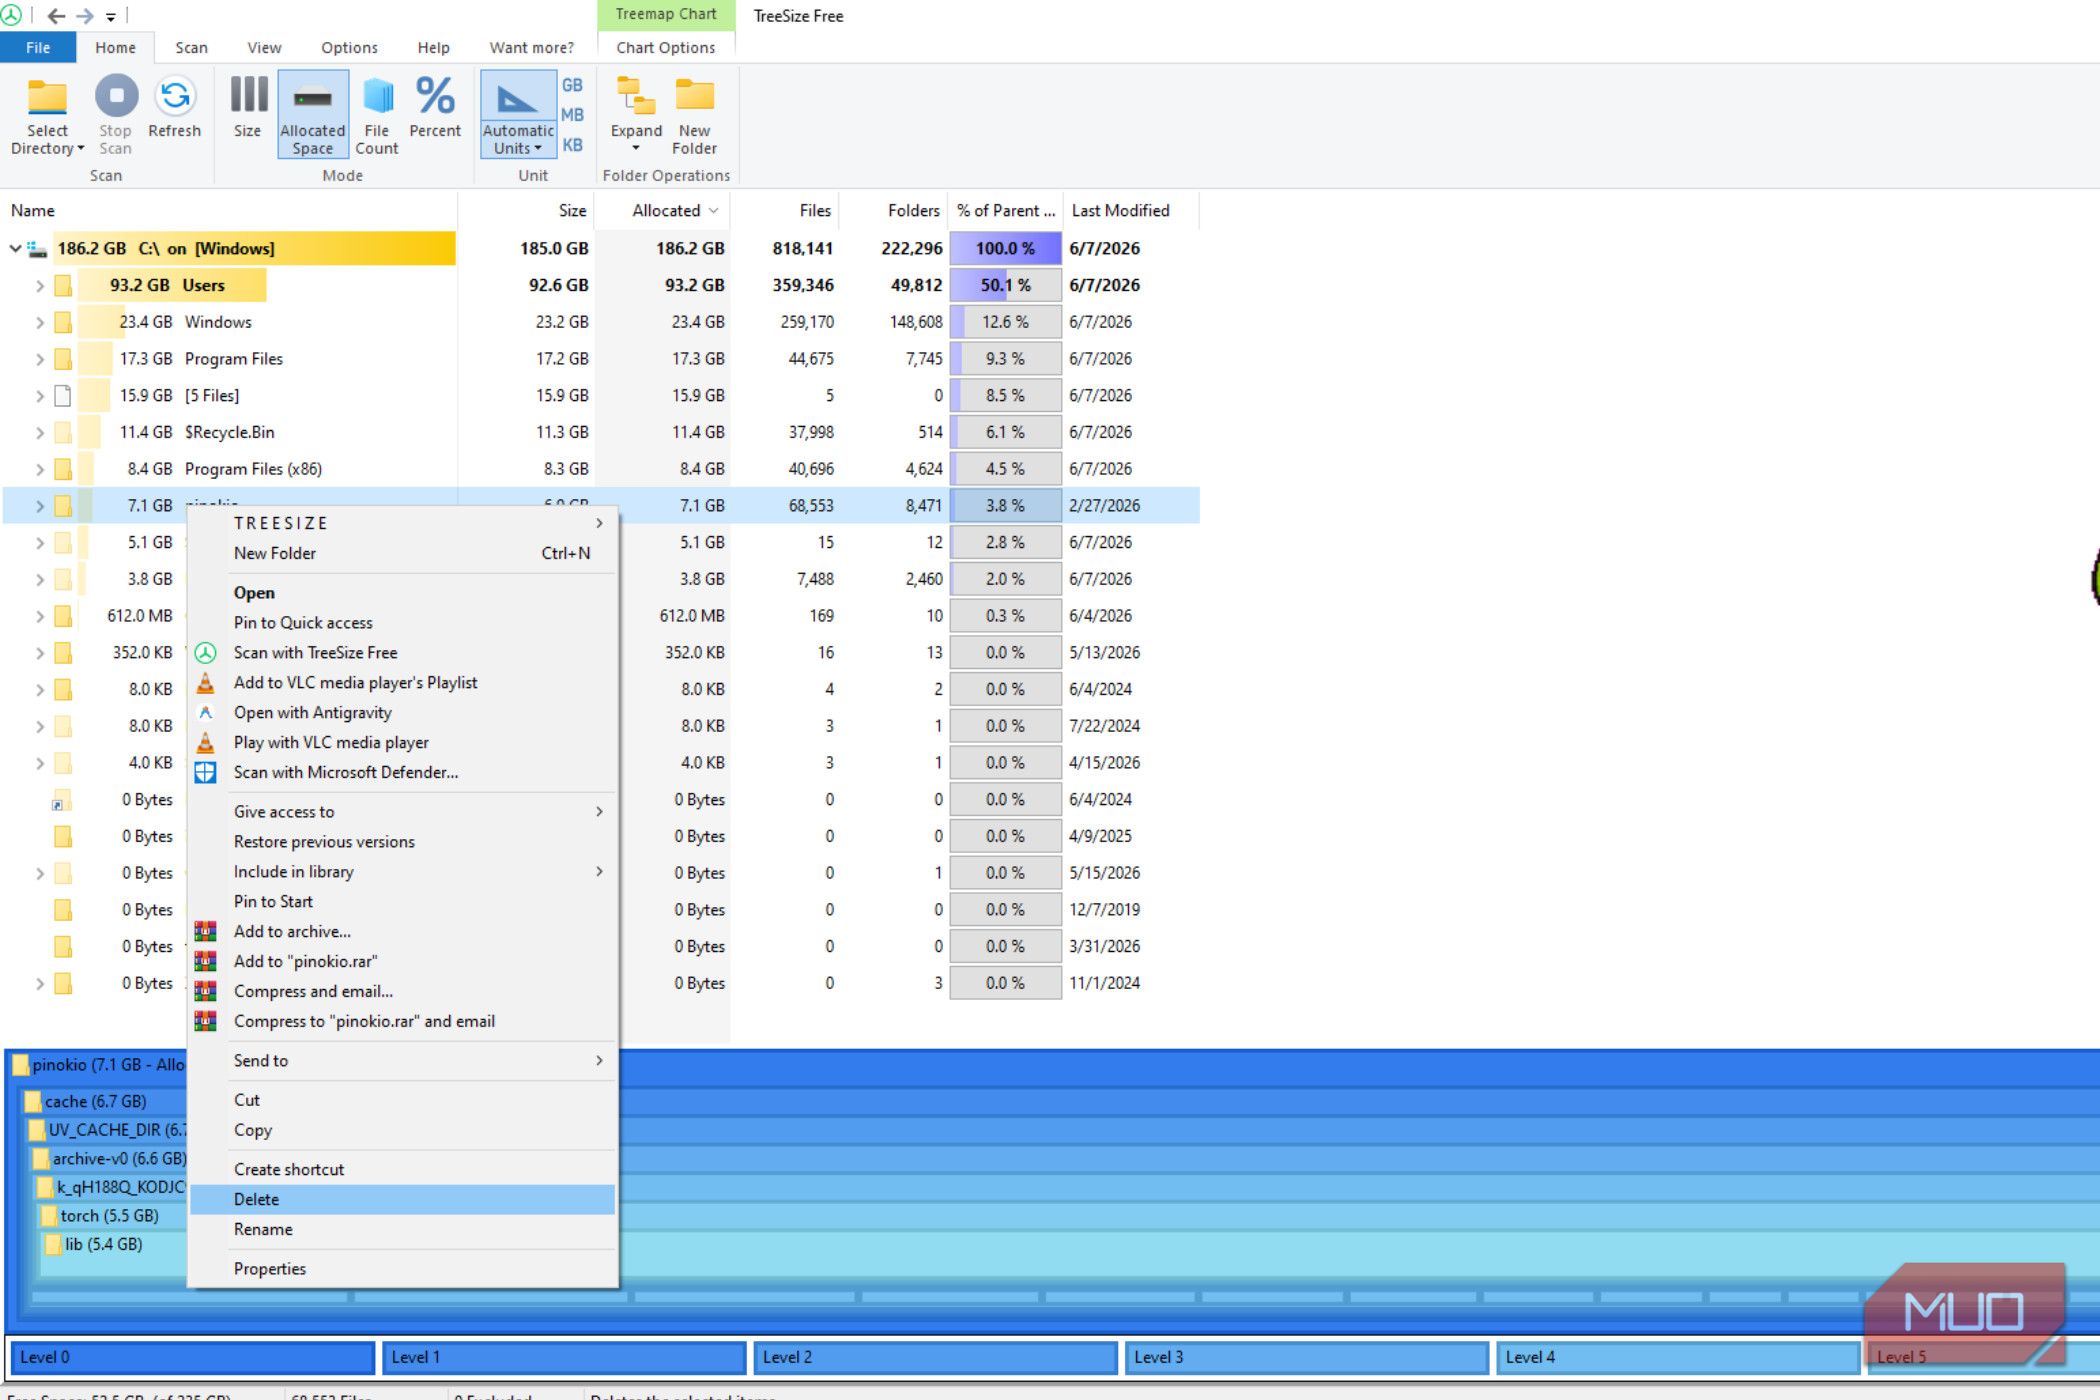2100x1400 pixels.
Task: Click Add to VLC media player's Playlist icon
Action: pyautogui.click(x=205, y=682)
